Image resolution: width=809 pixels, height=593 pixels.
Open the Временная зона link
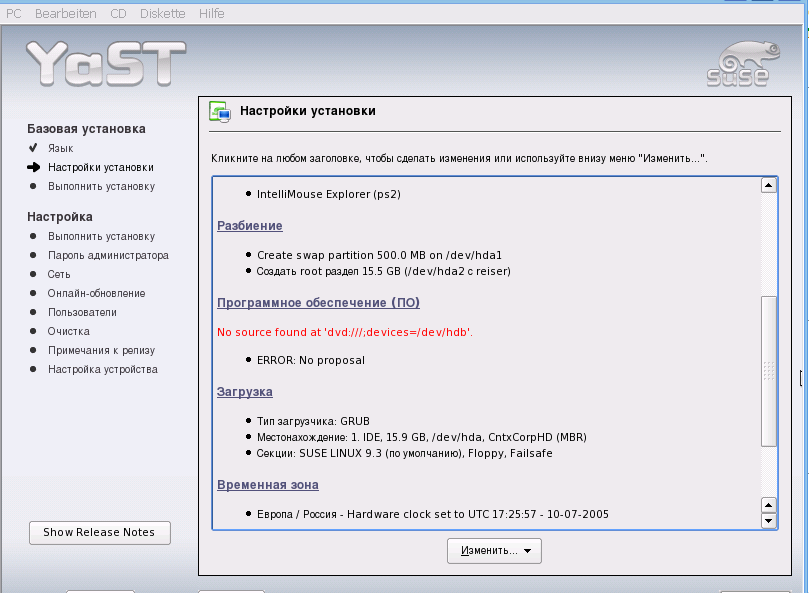tap(268, 485)
